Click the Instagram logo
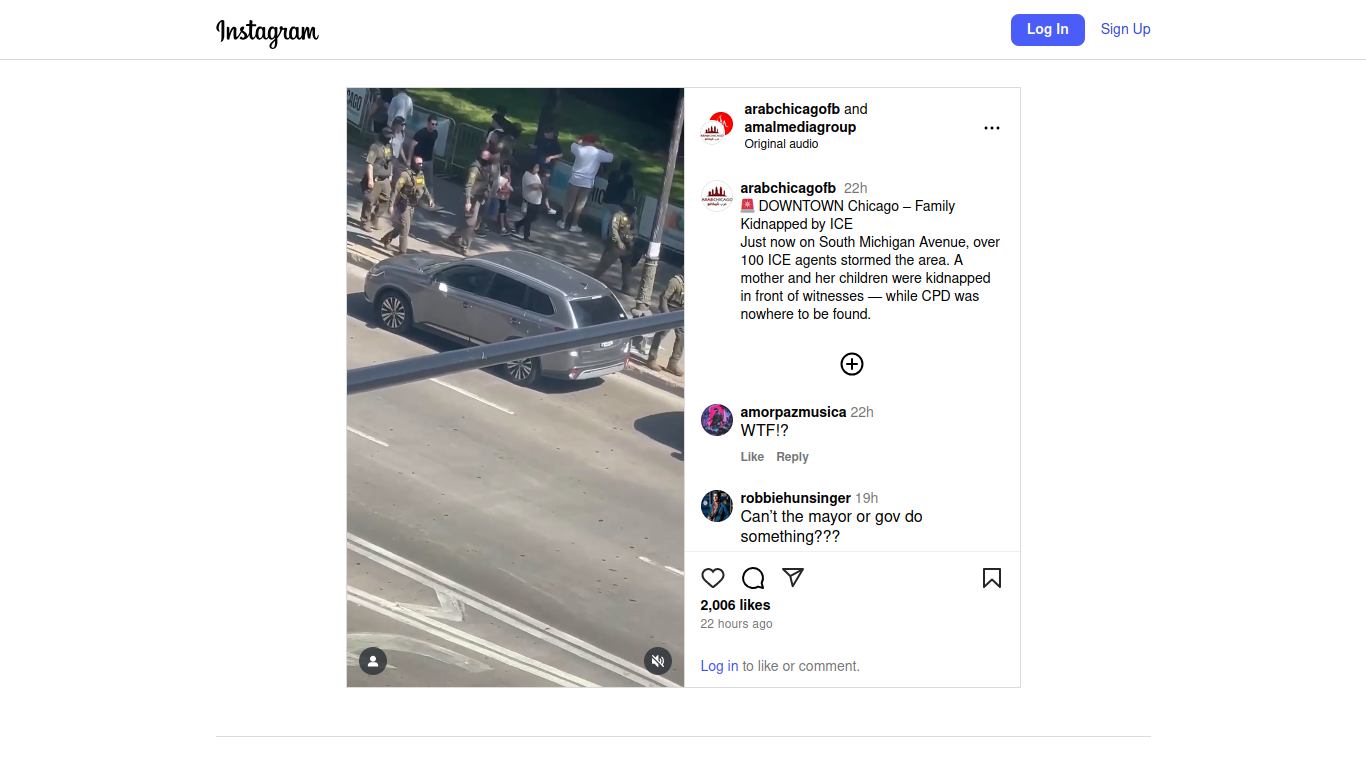This screenshot has height=768, width=1366. tap(268, 31)
